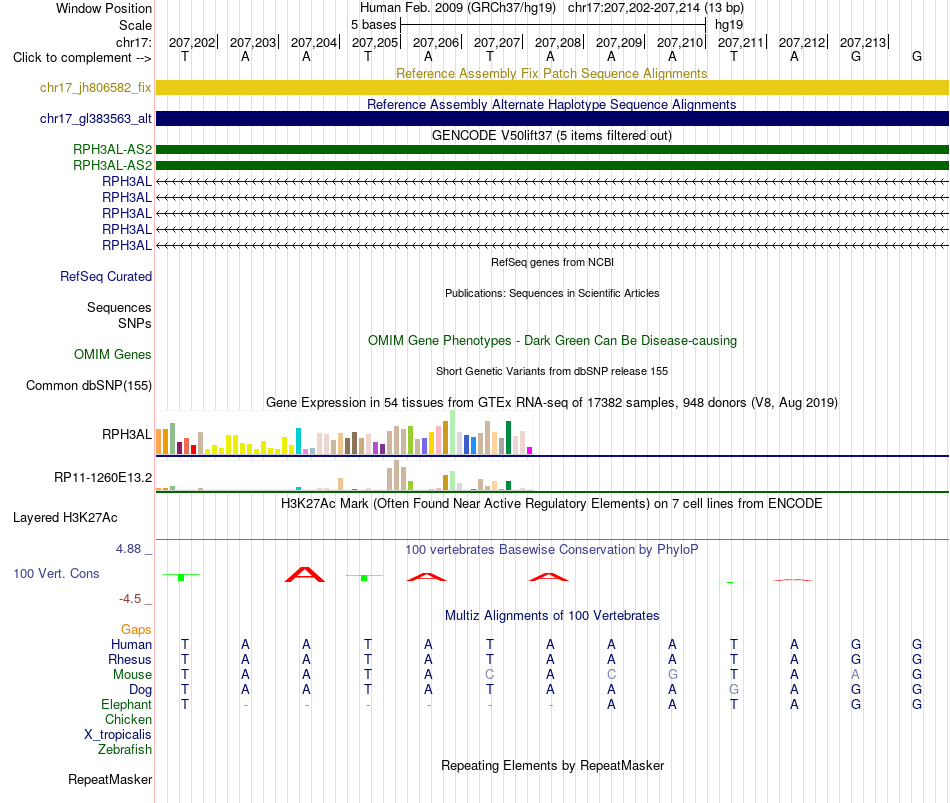Select the Elephant alignment row label
950x803 pixels.
[x=127, y=704]
